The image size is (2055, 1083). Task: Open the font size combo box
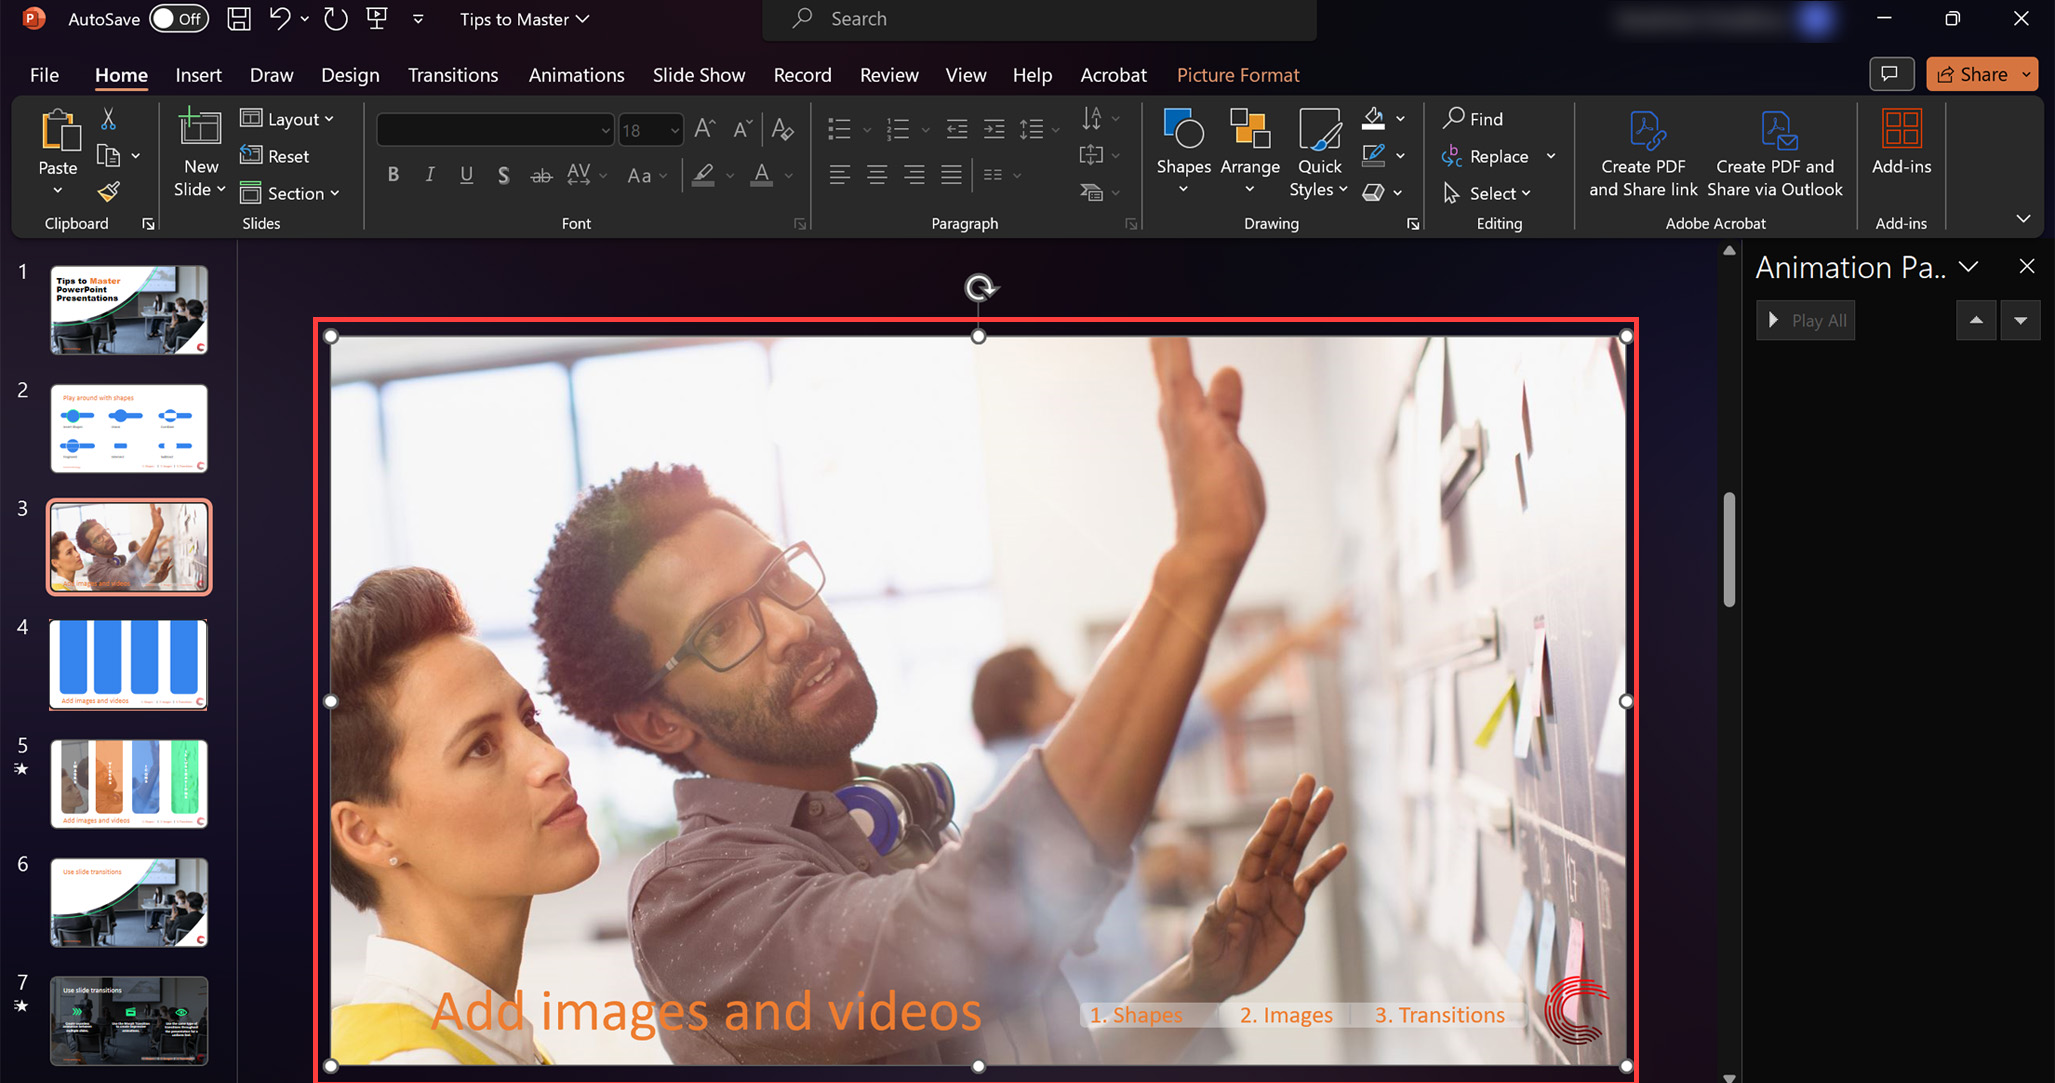pyautogui.click(x=650, y=130)
